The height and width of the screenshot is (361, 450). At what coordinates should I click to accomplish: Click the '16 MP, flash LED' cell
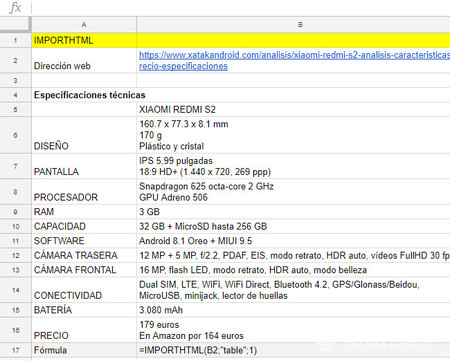[293, 270]
